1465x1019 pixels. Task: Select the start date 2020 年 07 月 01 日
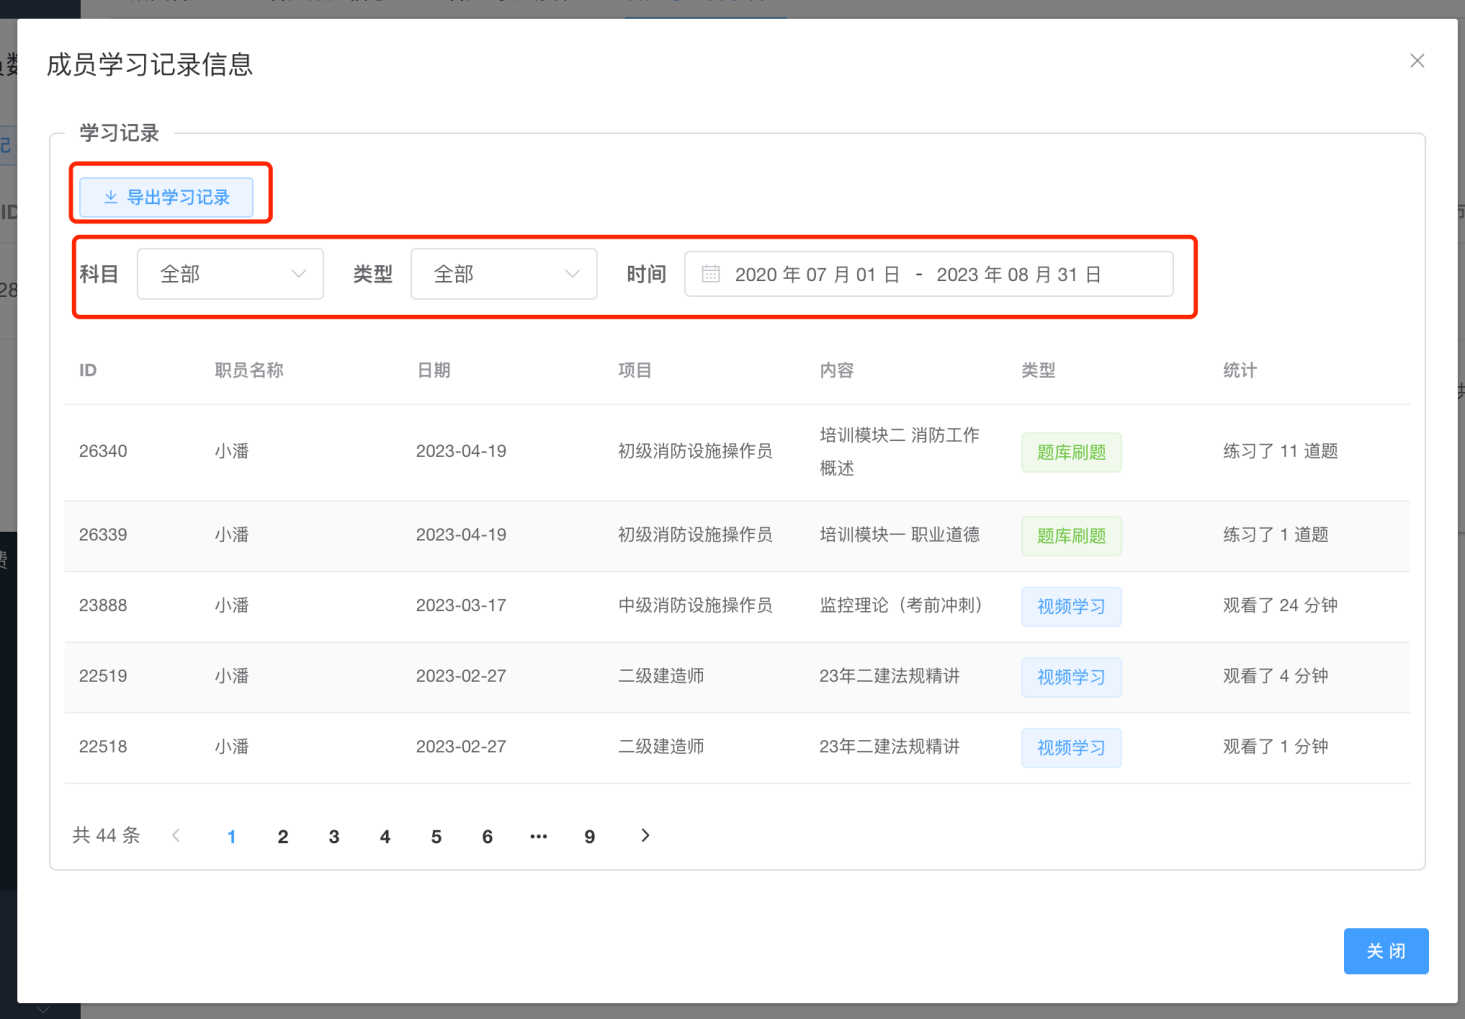(x=817, y=275)
